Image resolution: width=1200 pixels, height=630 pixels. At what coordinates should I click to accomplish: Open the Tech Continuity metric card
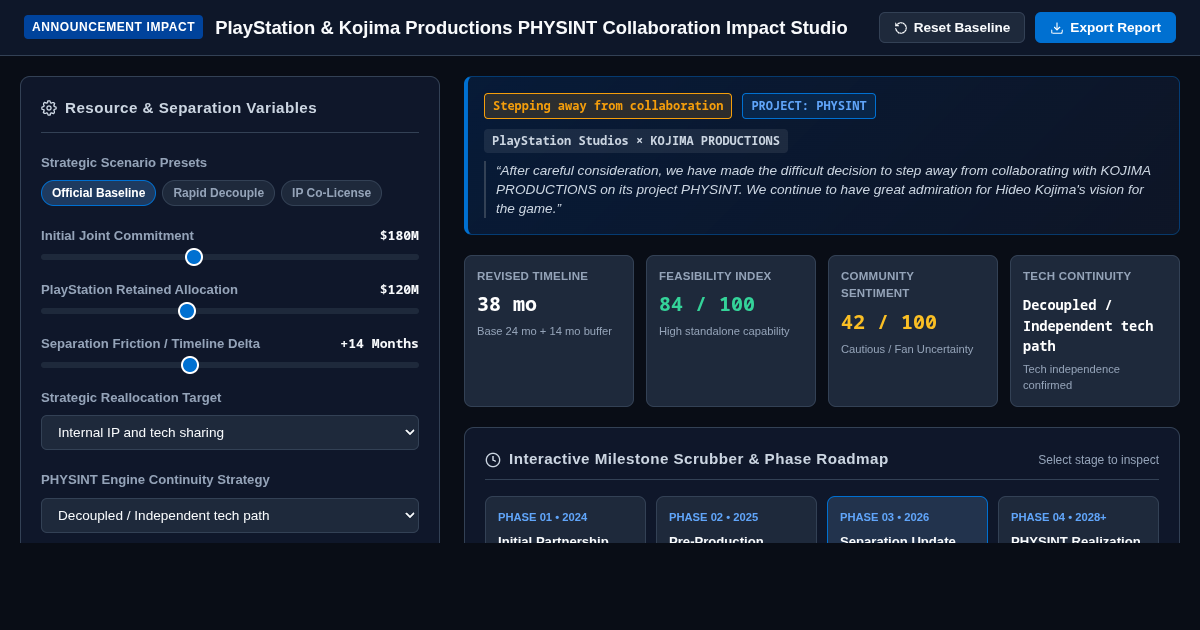click(1095, 331)
